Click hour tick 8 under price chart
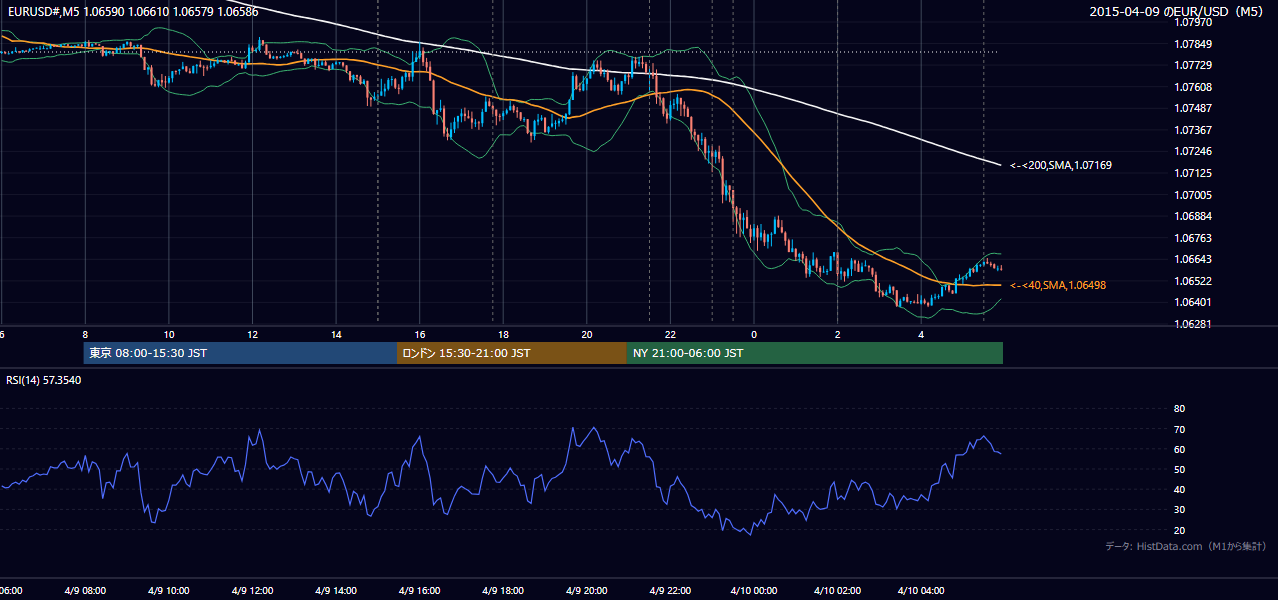Viewport: 1278px width, 600px height. [85, 334]
